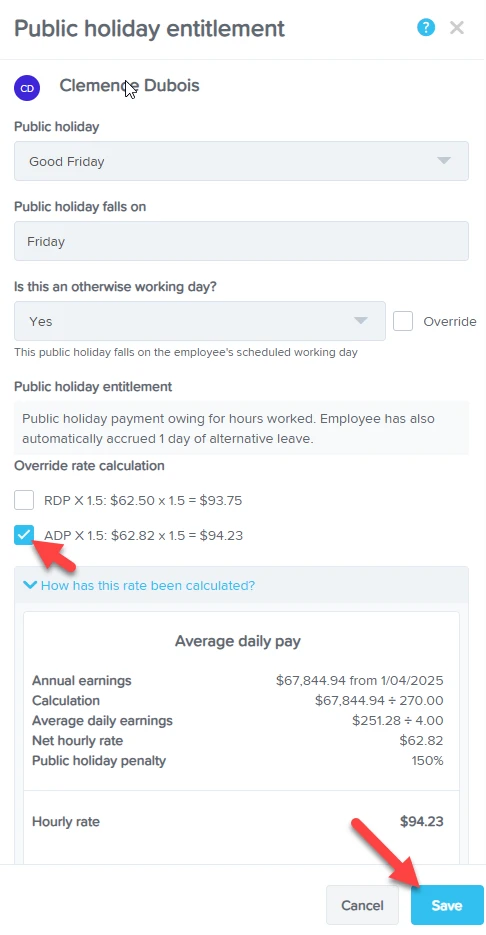The width and height of the screenshot is (486, 935).
Task: Close the Public holiday entitlement panel
Action: pos(457,27)
